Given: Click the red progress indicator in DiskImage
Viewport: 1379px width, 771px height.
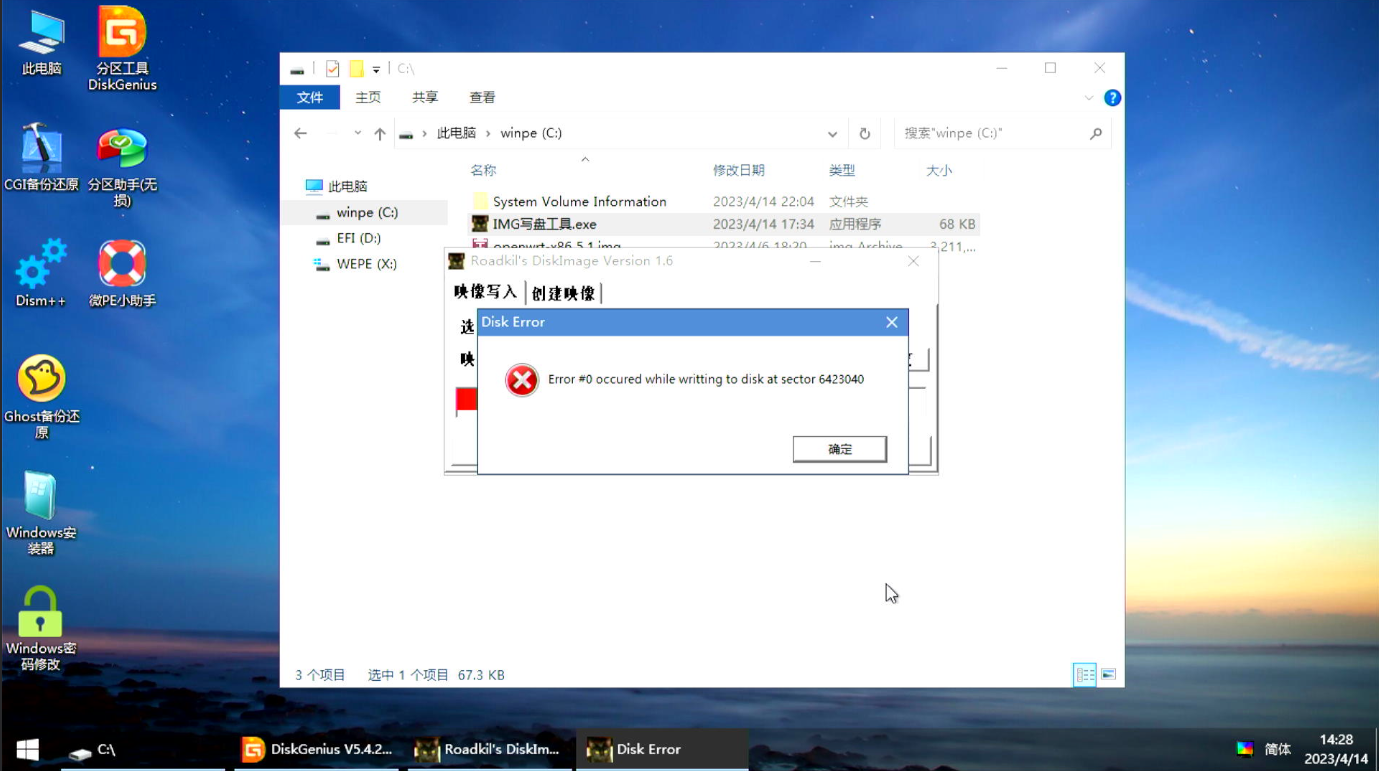Looking at the screenshot, I should [x=466, y=400].
